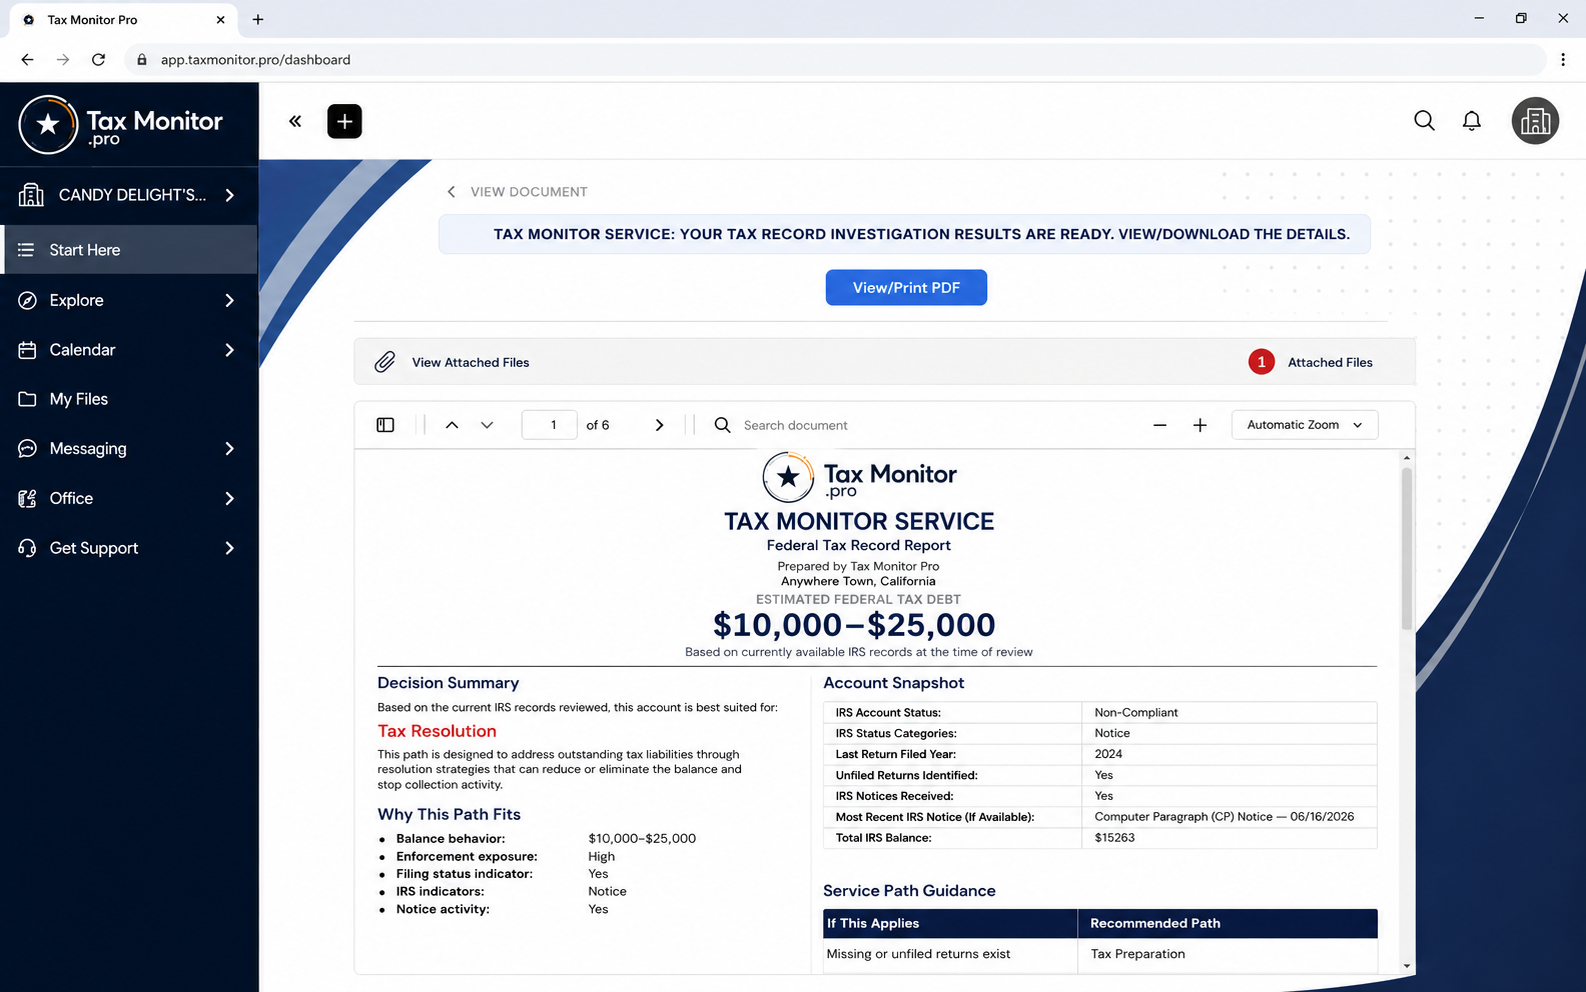Image resolution: width=1586 pixels, height=992 pixels.
Task: Click the page number input field
Action: pos(549,425)
